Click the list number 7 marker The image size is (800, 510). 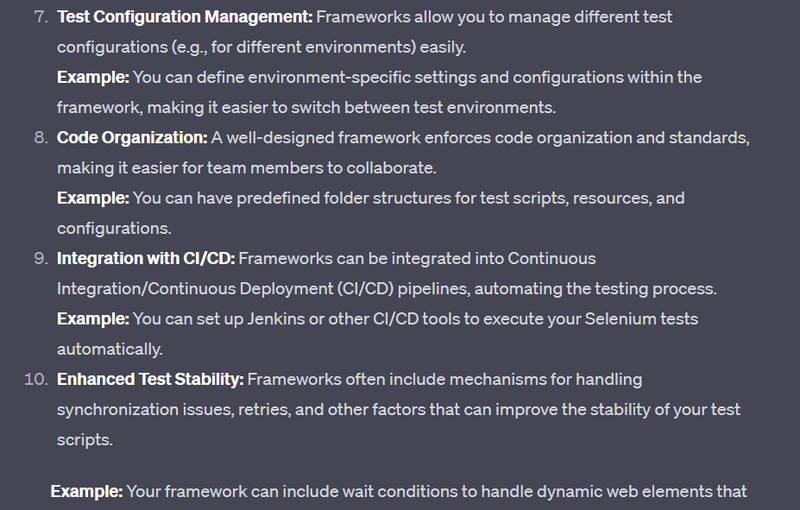pos(41,17)
